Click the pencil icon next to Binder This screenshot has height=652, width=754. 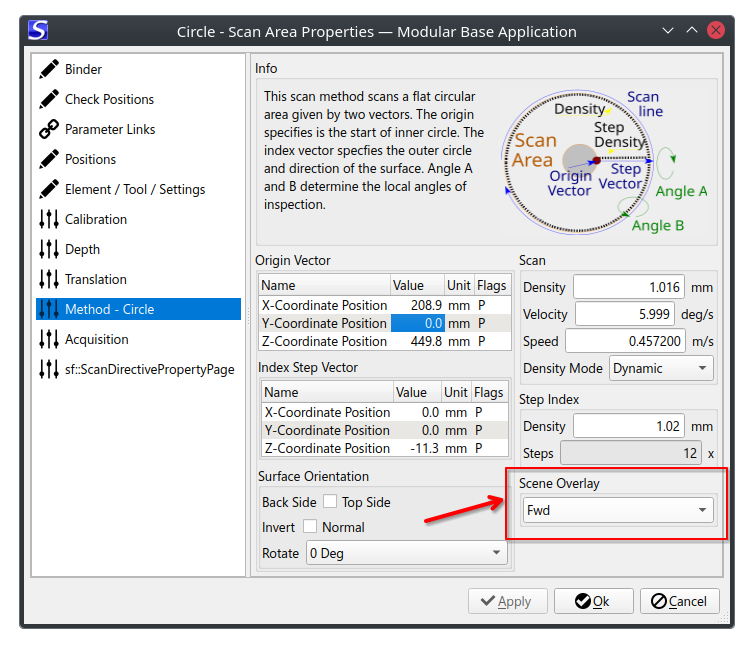coord(49,69)
